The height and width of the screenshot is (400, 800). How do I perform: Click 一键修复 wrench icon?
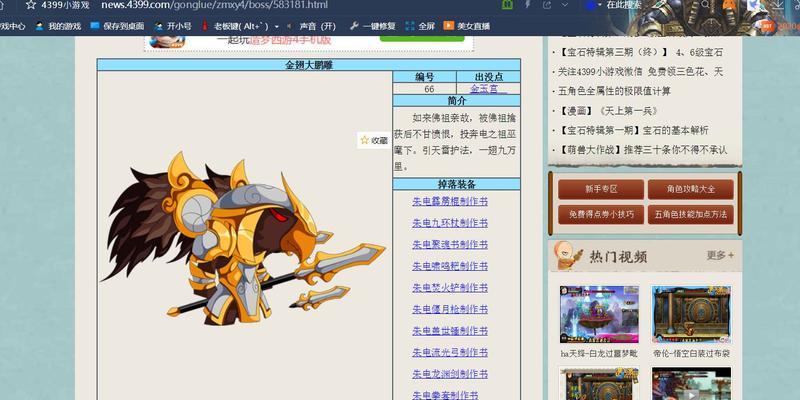click(x=355, y=26)
